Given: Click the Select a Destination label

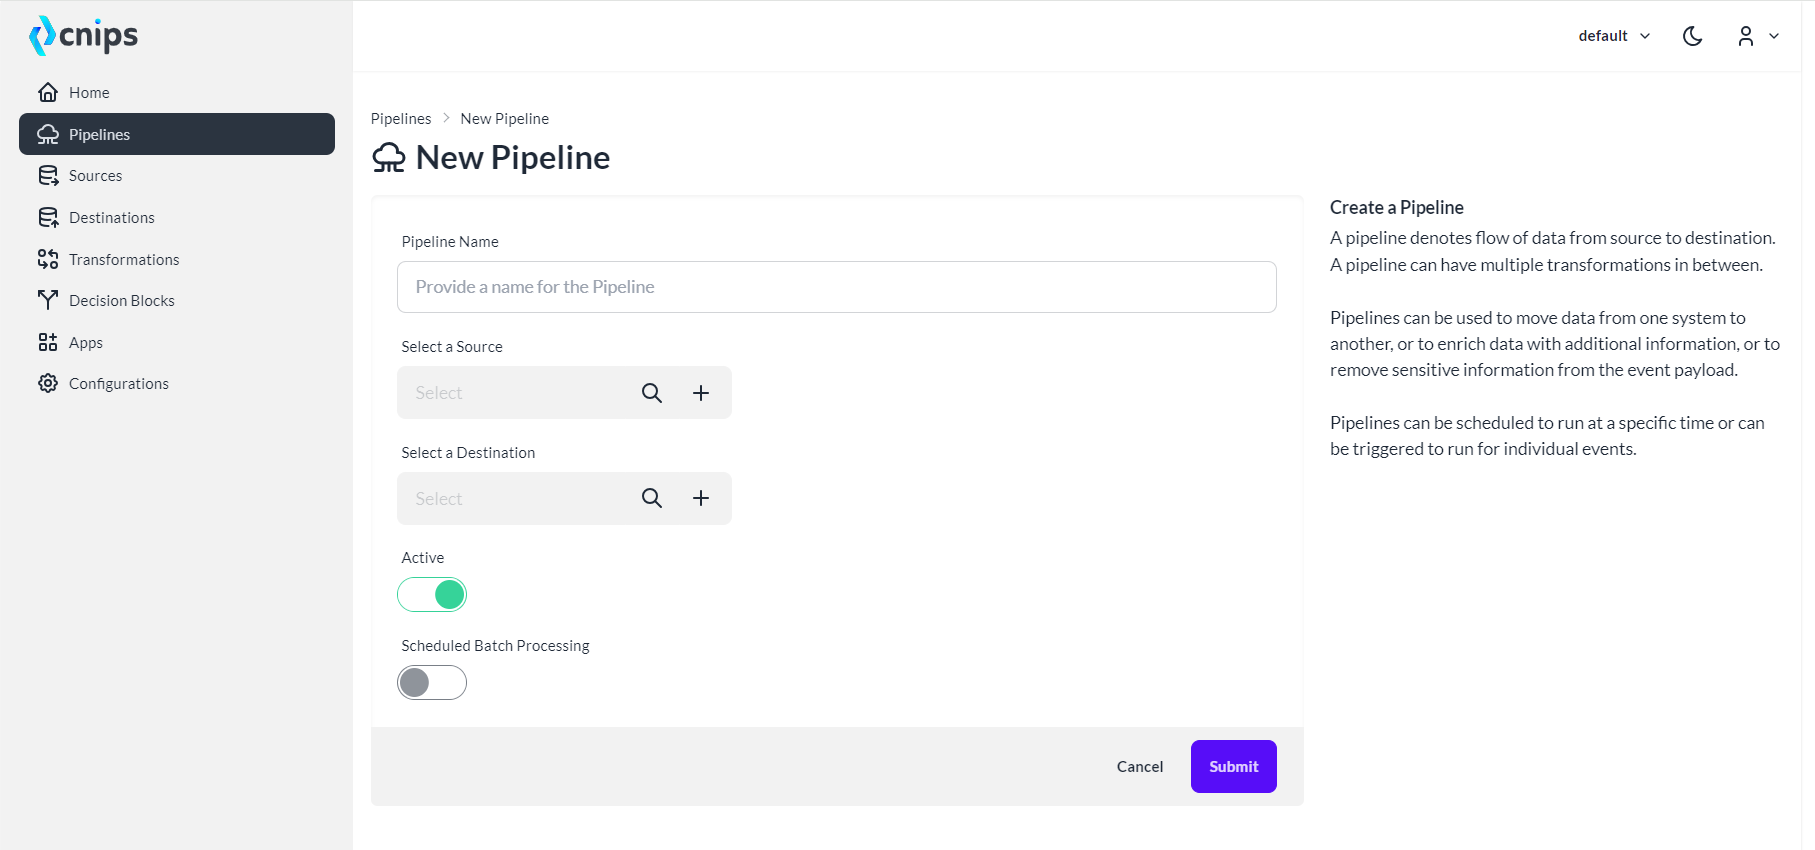Looking at the screenshot, I should coord(468,453).
